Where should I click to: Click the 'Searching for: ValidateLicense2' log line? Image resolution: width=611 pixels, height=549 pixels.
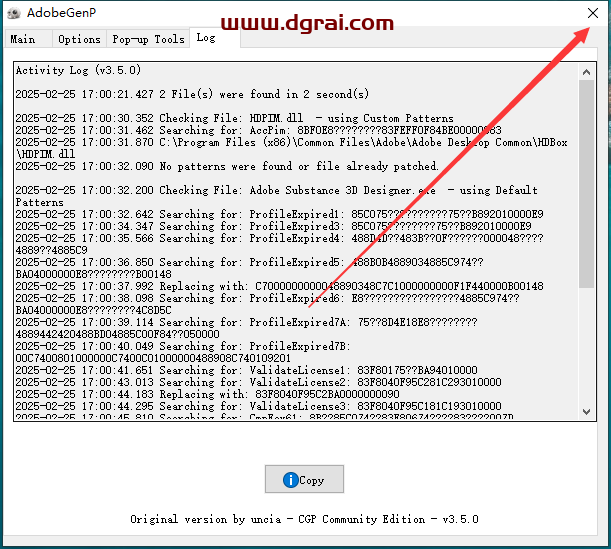(258, 382)
